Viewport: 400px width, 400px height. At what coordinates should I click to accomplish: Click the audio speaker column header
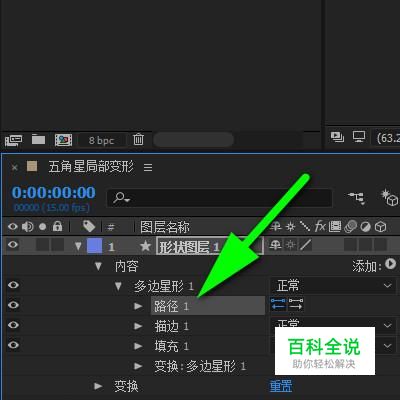click(27, 227)
